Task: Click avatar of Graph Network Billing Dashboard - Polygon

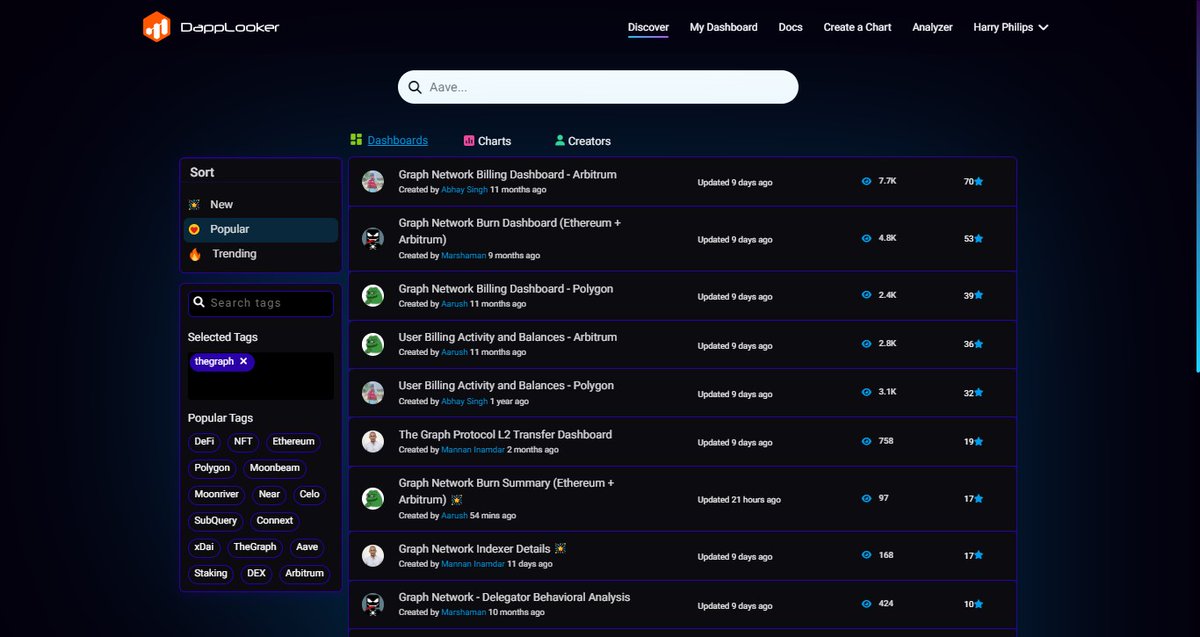Action: coord(373,296)
